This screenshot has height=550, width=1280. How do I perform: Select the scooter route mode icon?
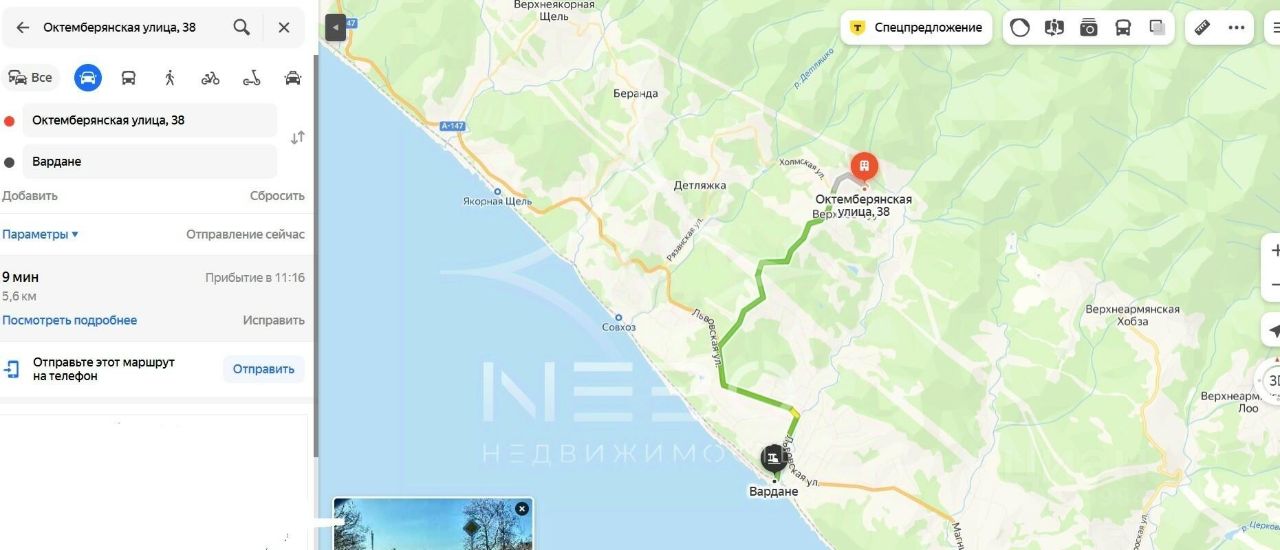tap(251, 78)
